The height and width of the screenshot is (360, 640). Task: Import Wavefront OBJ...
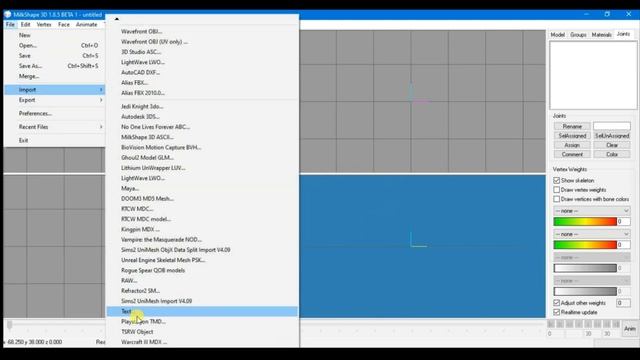[202, 31]
